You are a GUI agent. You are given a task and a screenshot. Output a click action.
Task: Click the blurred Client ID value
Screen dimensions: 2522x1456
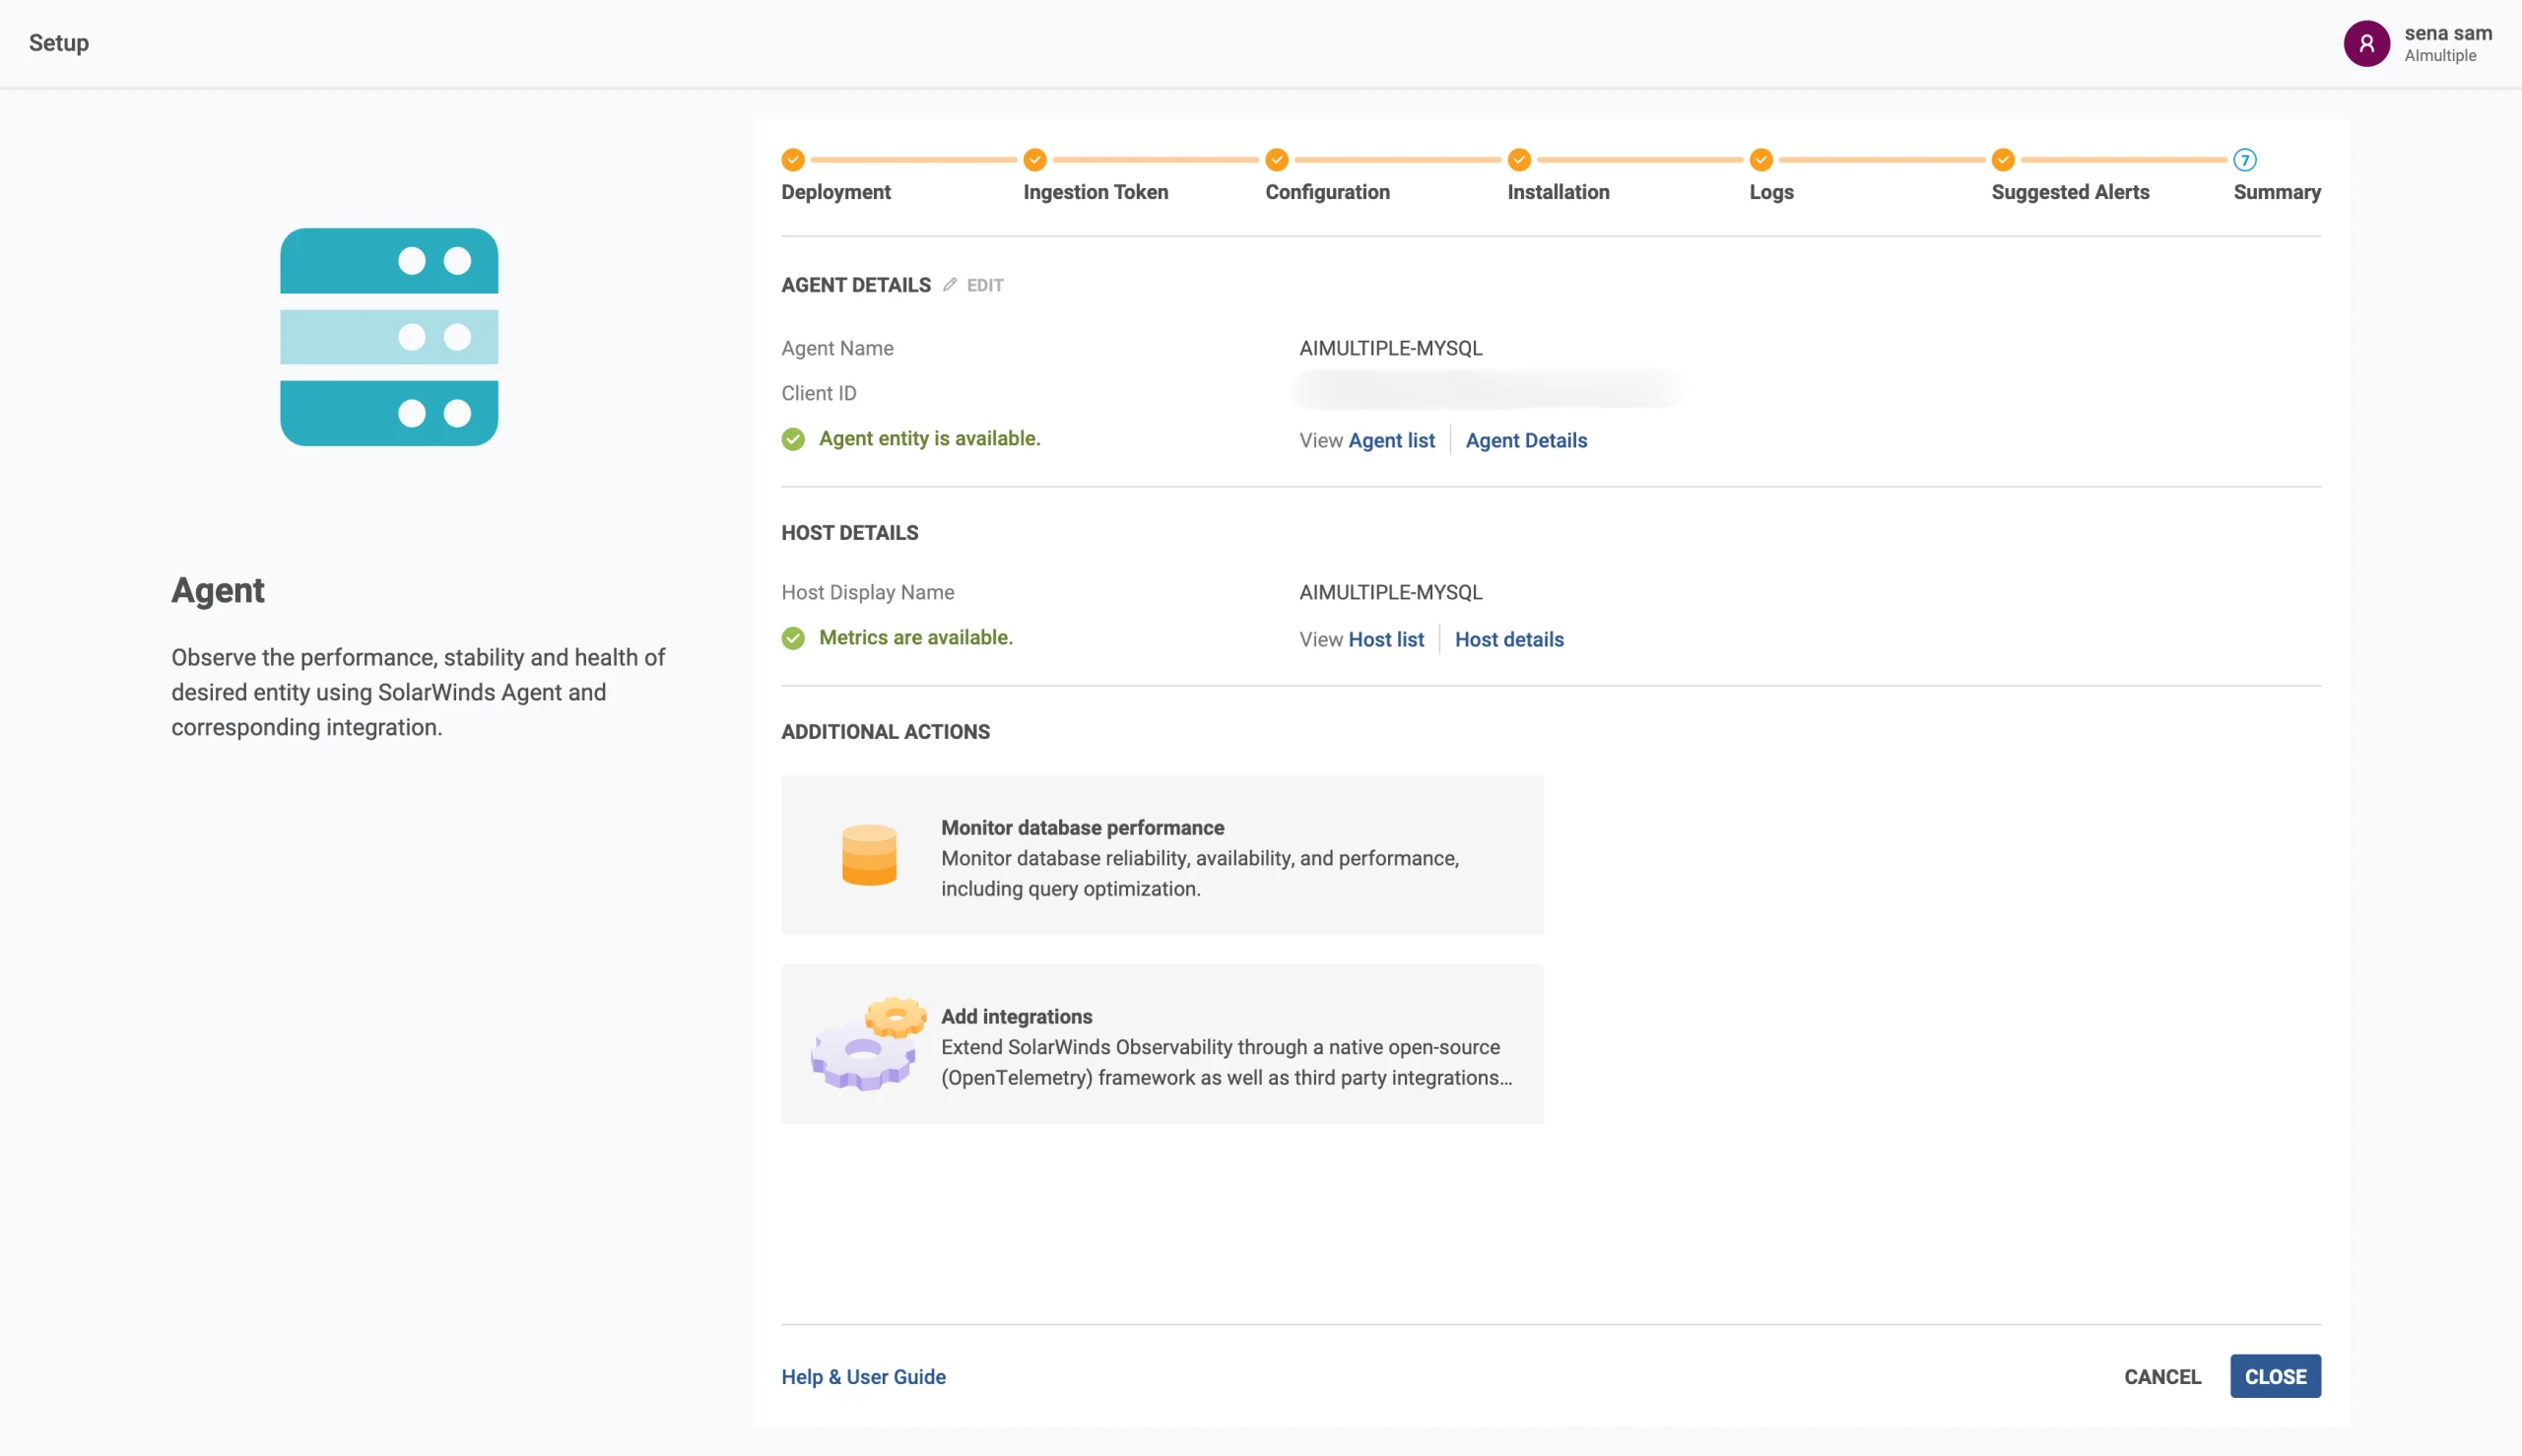tap(1487, 390)
